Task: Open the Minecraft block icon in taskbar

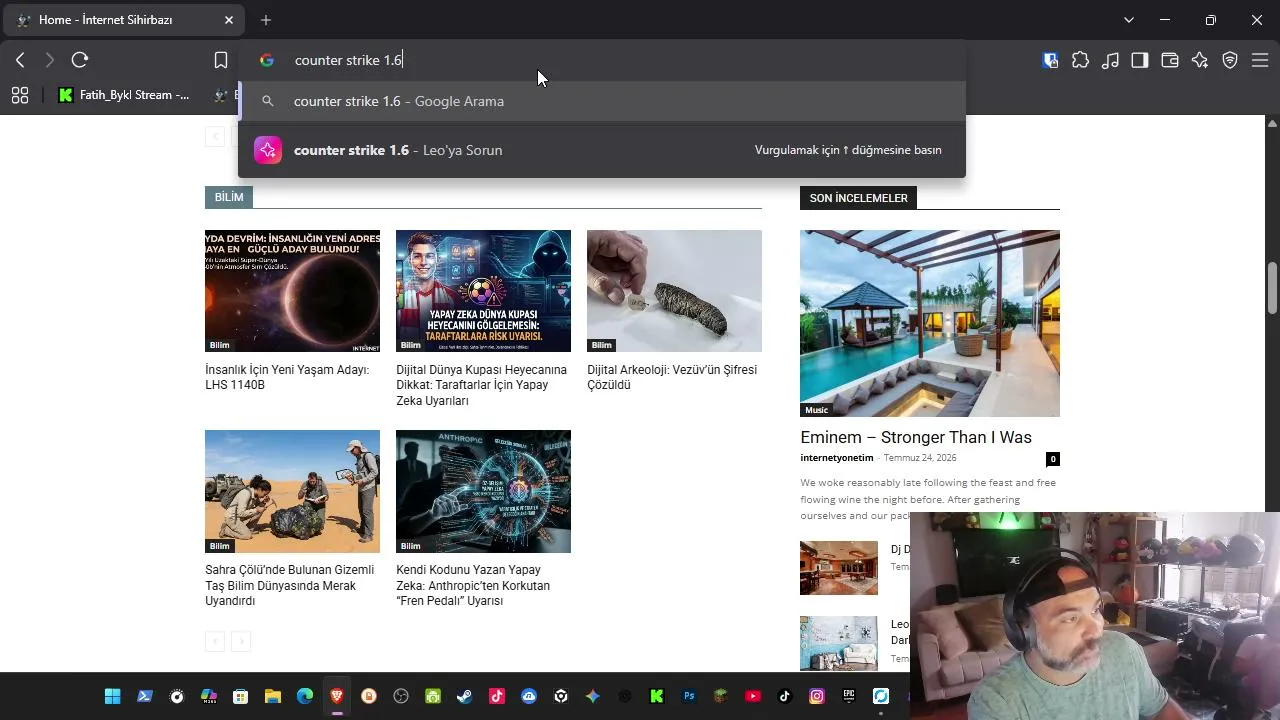Action: point(721,696)
